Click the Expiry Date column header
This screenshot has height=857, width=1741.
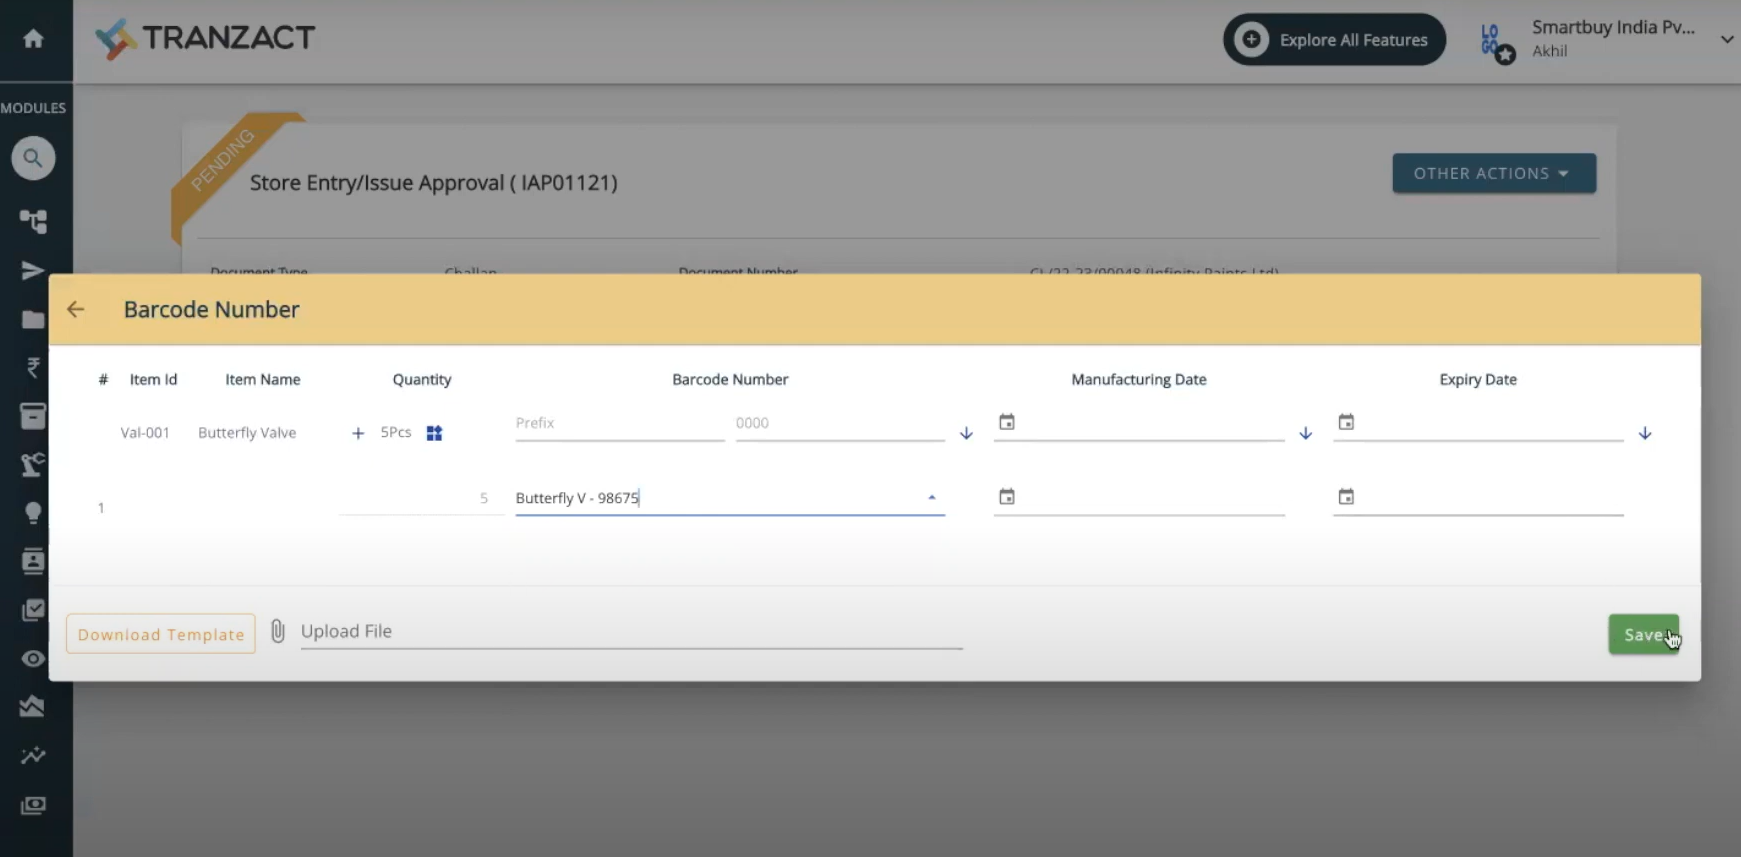1478,379
